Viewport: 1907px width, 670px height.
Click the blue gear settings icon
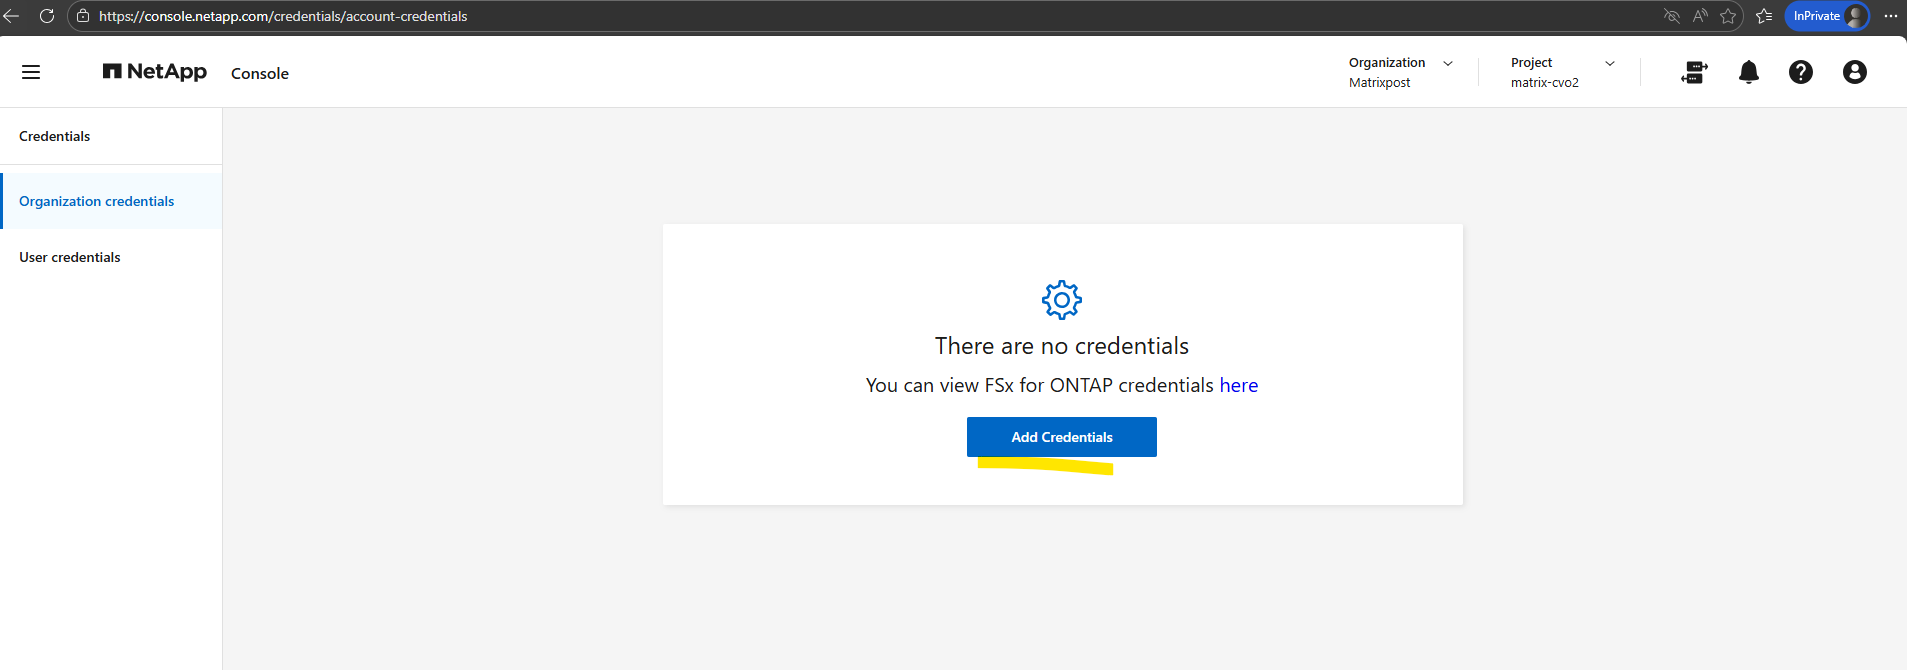point(1062,299)
